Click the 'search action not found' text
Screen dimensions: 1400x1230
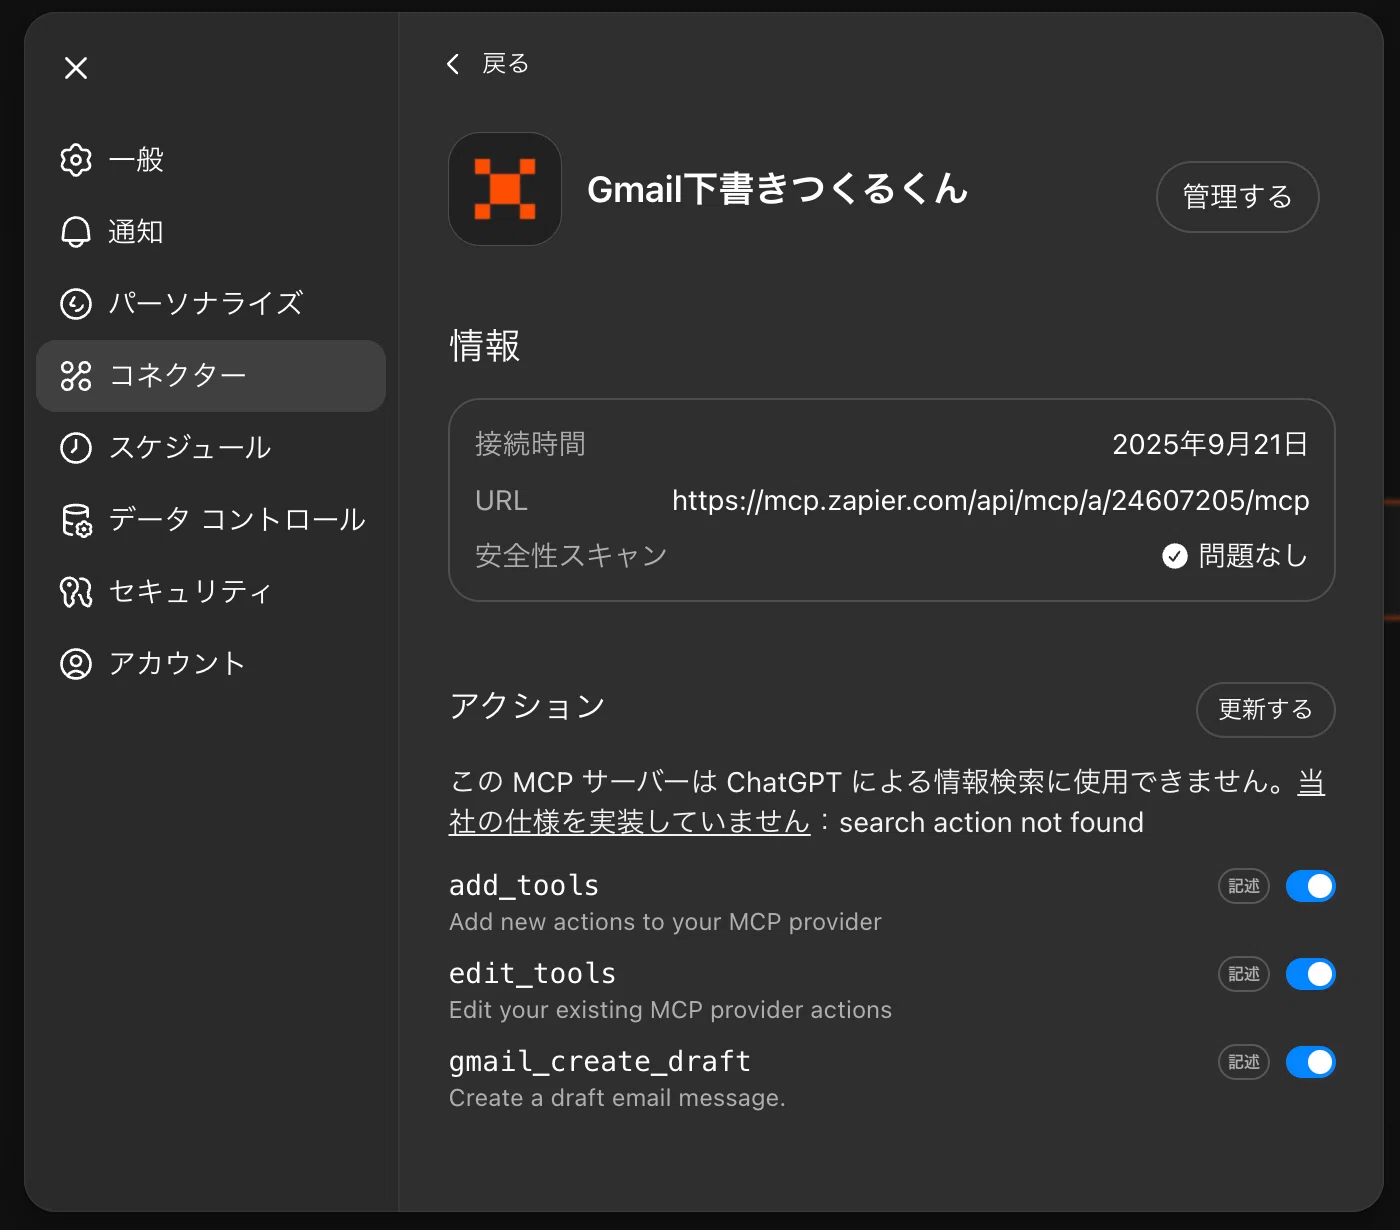pos(991,823)
